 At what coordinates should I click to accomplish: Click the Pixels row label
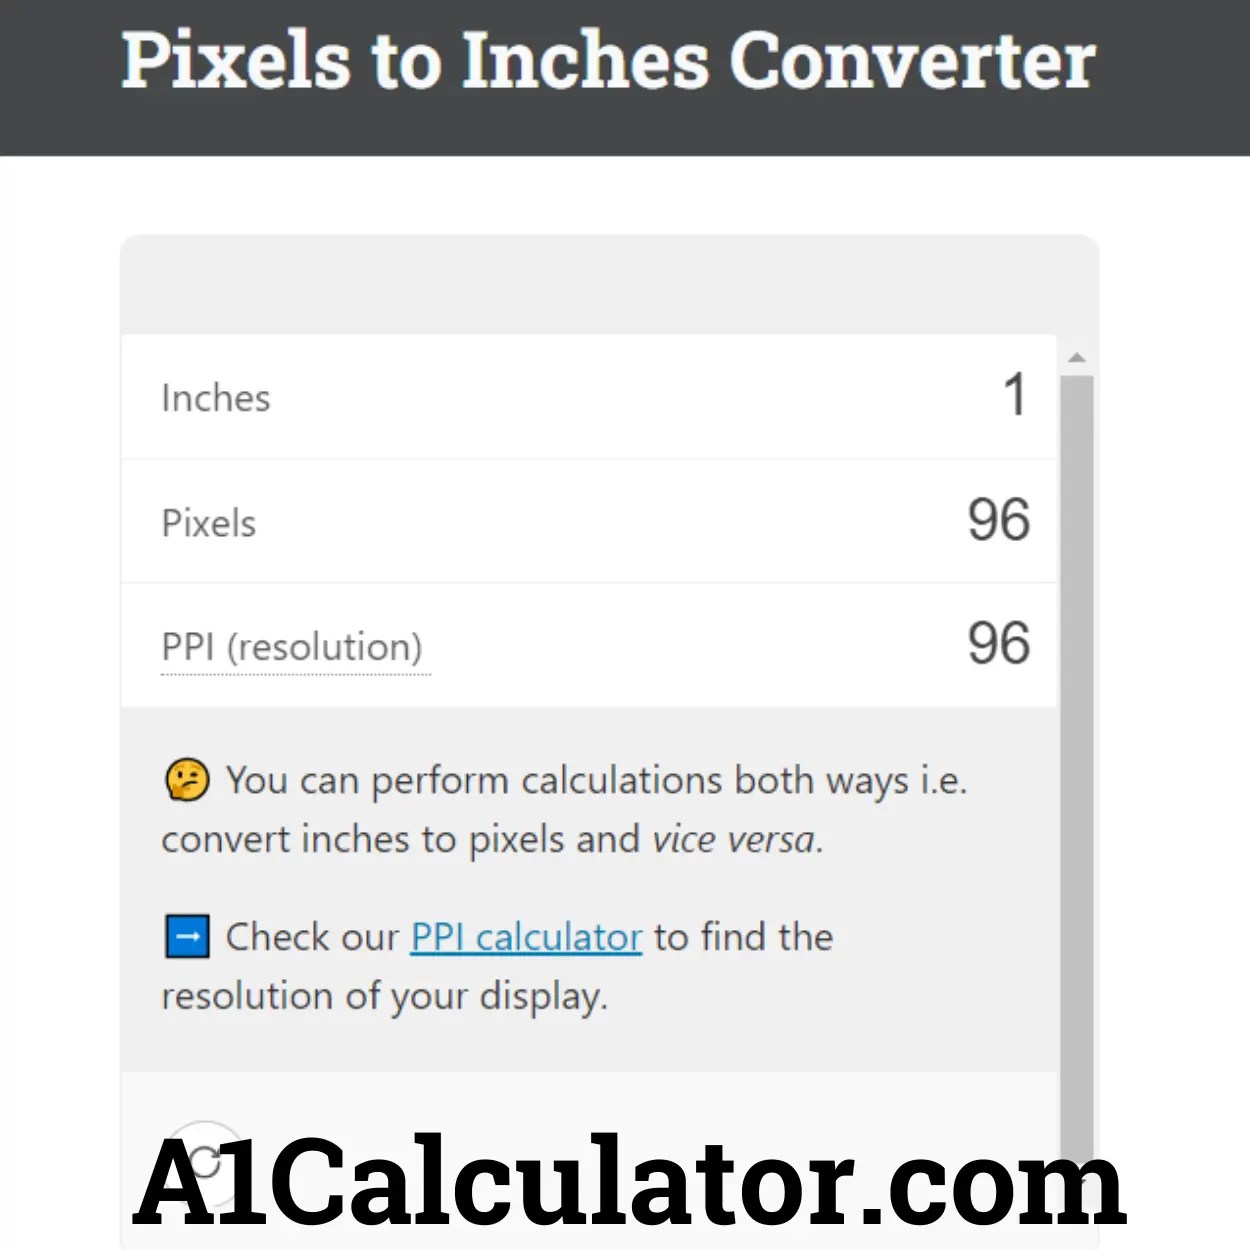pos(208,522)
